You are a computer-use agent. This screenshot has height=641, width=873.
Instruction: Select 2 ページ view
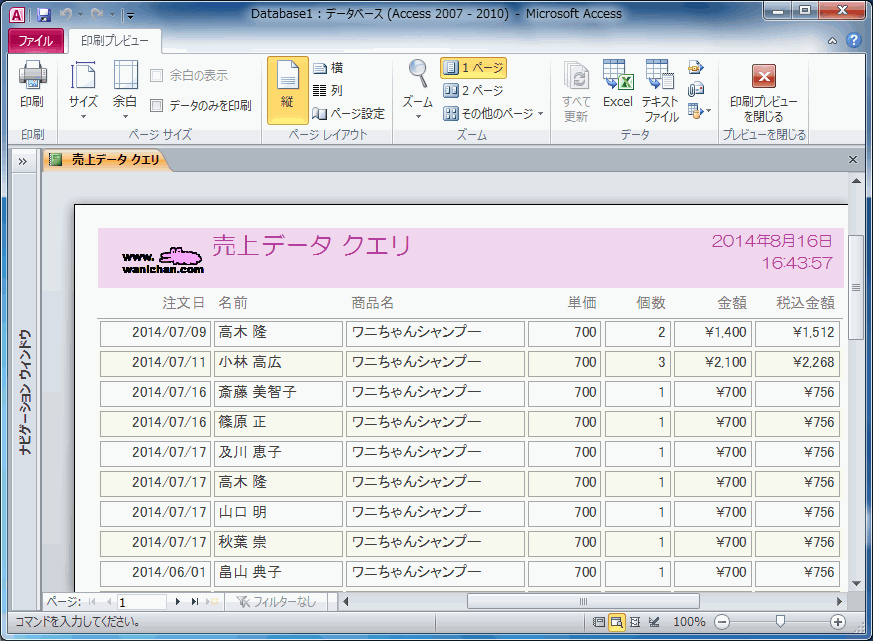click(x=473, y=90)
